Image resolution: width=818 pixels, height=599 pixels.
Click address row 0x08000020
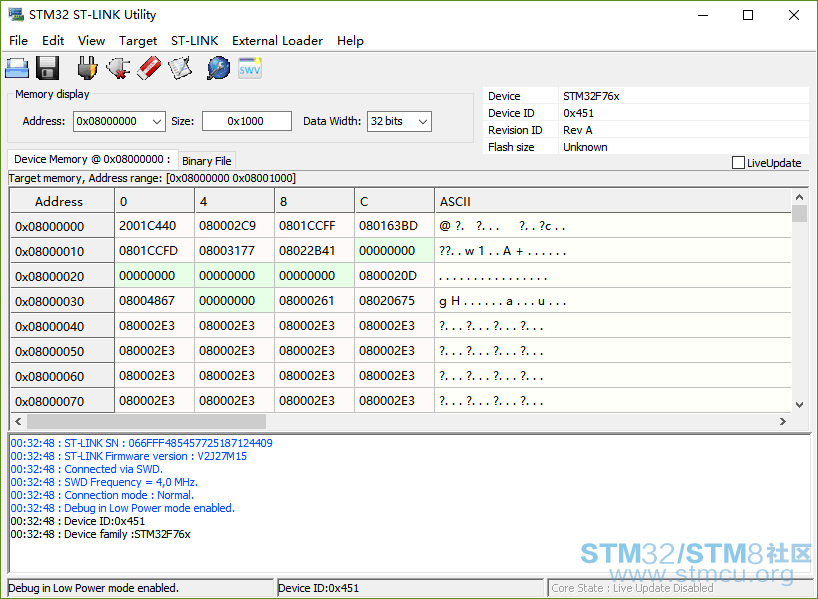pos(62,277)
